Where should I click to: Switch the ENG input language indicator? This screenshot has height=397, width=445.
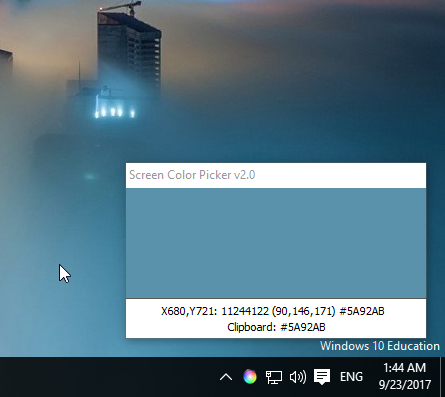pyautogui.click(x=351, y=377)
